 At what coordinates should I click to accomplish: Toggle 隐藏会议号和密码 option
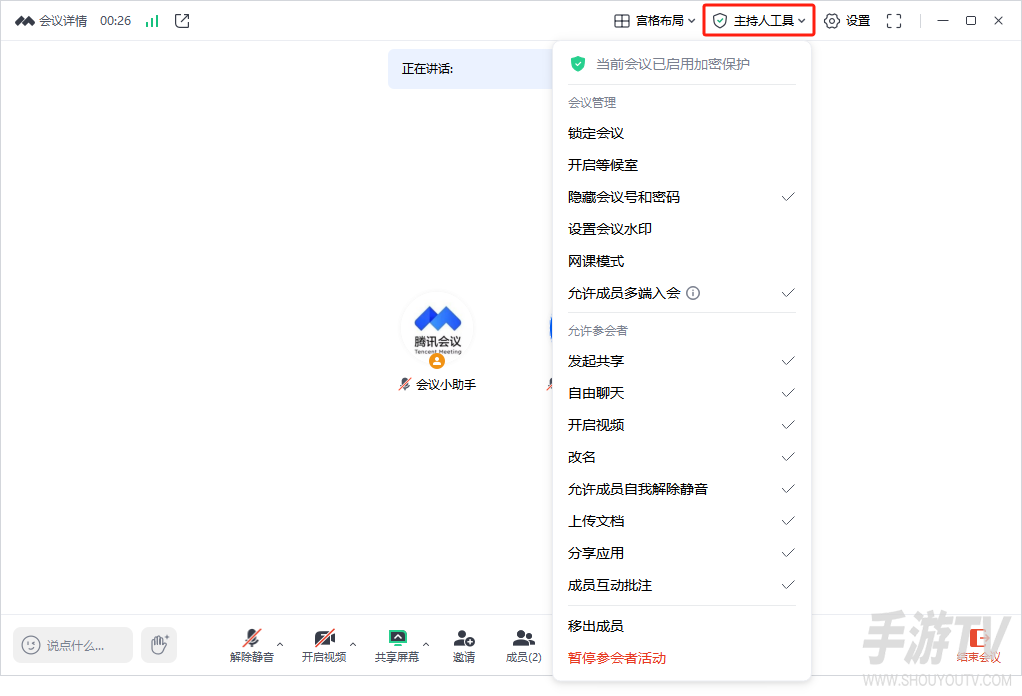pyautogui.click(x=681, y=197)
